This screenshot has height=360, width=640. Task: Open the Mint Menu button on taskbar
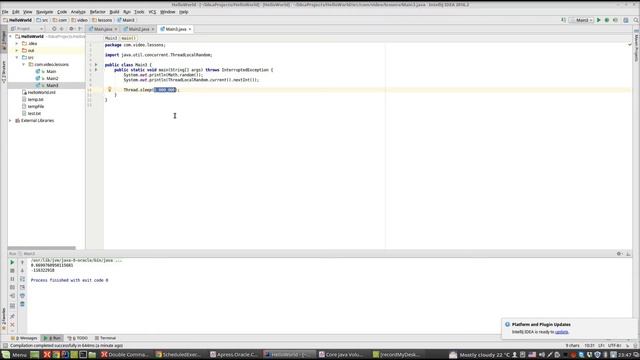(x=14, y=355)
